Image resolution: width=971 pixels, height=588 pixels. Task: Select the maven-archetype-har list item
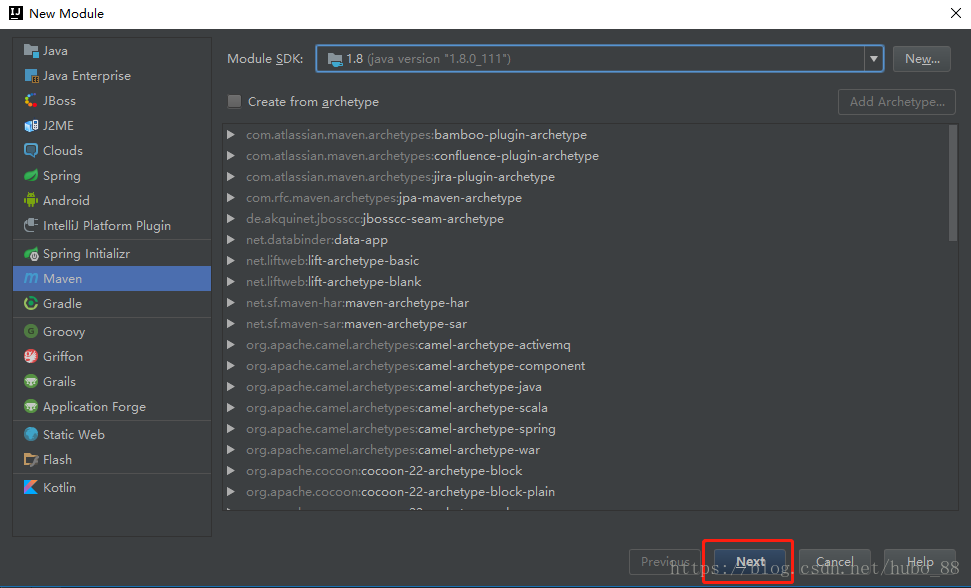(357, 303)
